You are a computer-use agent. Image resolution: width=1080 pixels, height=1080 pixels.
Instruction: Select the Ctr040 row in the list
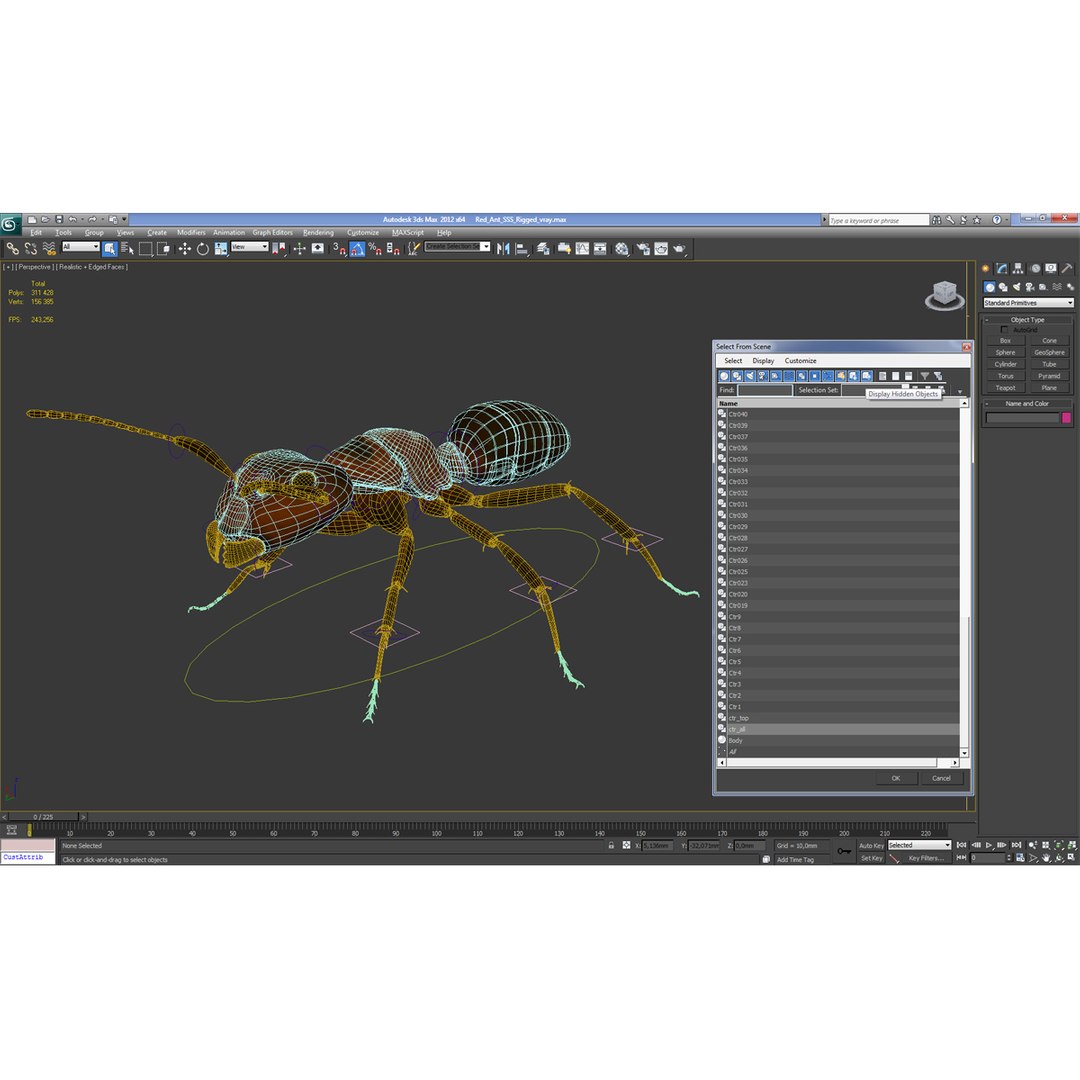coord(838,415)
